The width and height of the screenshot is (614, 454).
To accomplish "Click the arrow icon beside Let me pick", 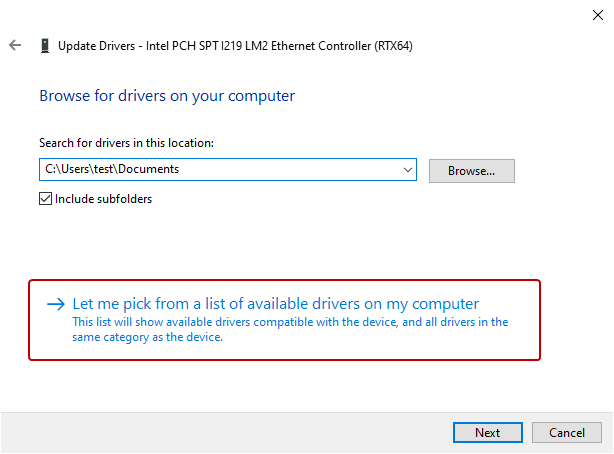I will coord(56,304).
